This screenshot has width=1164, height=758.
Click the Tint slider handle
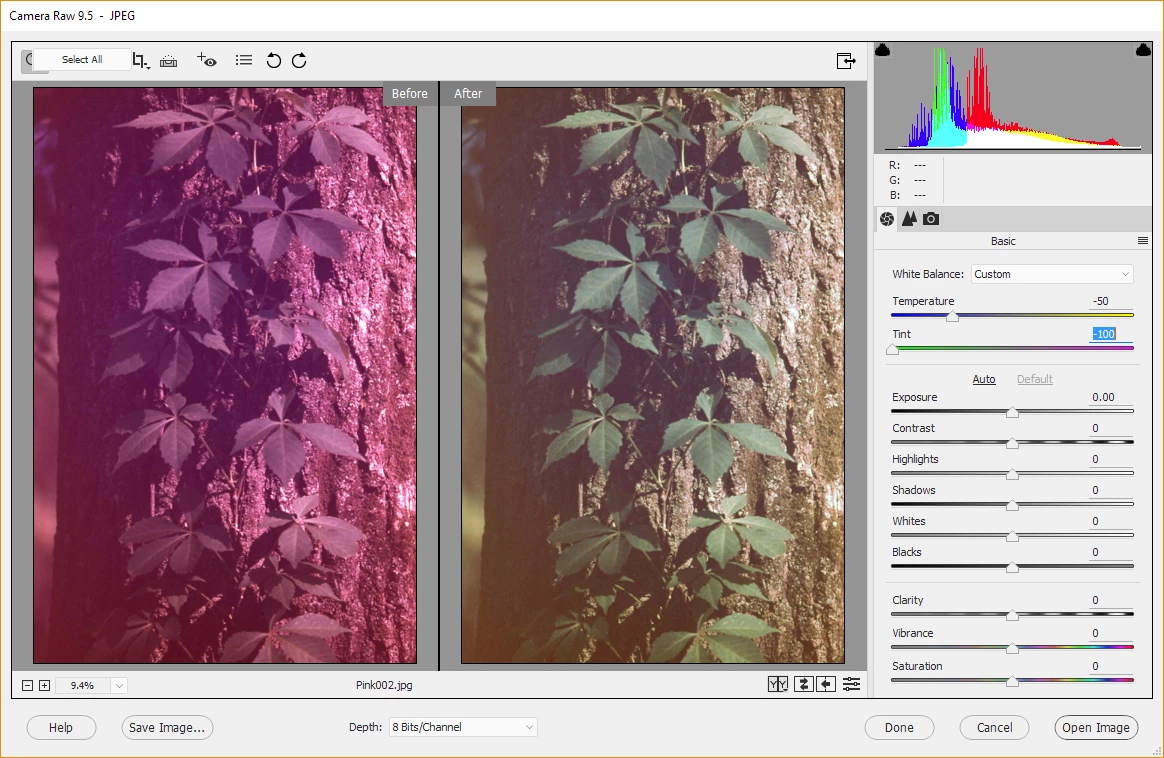coord(892,350)
